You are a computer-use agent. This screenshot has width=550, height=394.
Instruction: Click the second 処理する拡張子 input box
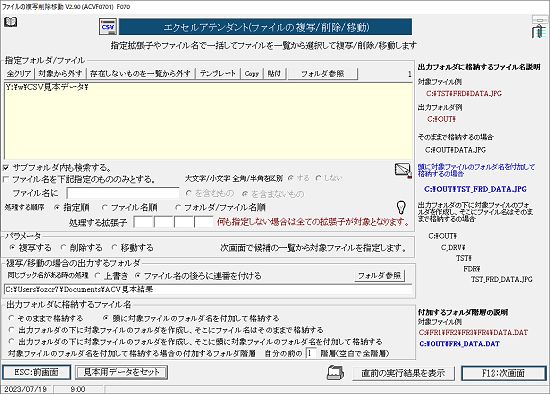(x=164, y=222)
